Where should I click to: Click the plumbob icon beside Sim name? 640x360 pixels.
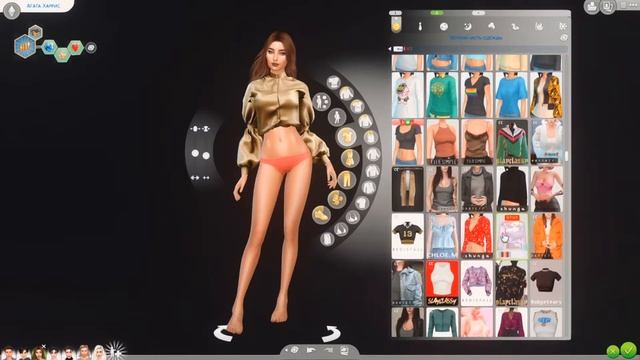pyautogui.click(x=12, y=10)
